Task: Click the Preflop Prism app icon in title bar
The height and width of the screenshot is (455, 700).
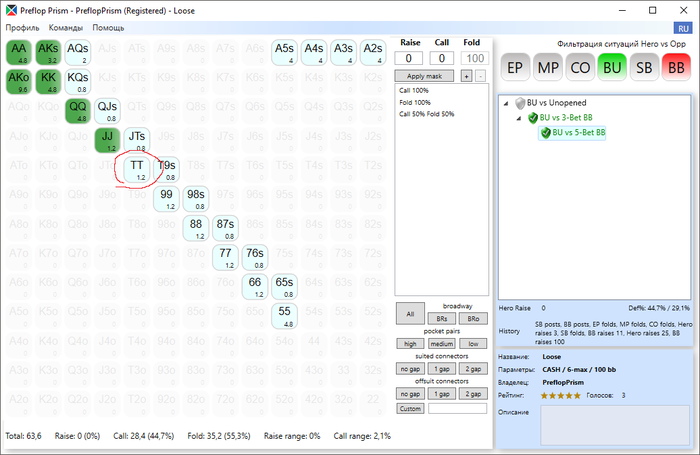Action: click(11, 10)
